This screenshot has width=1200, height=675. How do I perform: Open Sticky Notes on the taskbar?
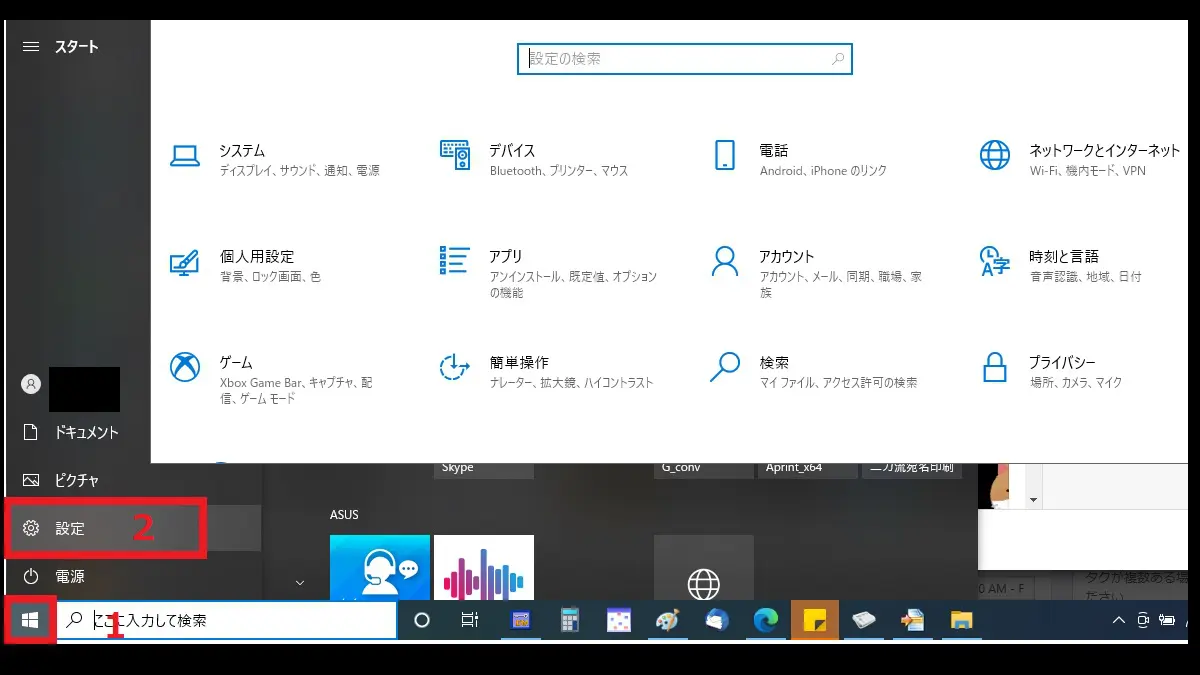tap(814, 621)
